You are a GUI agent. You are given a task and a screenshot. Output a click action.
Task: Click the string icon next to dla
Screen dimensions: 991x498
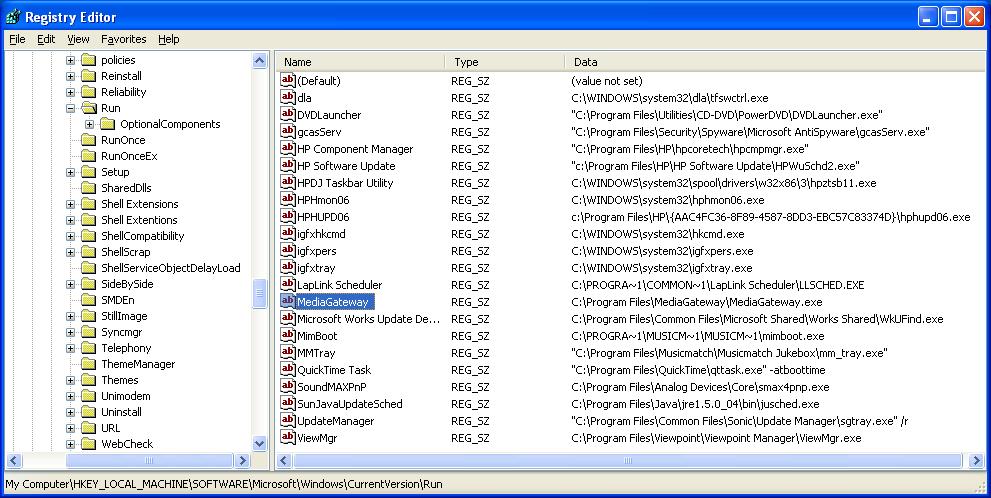[x=288, y=97]
